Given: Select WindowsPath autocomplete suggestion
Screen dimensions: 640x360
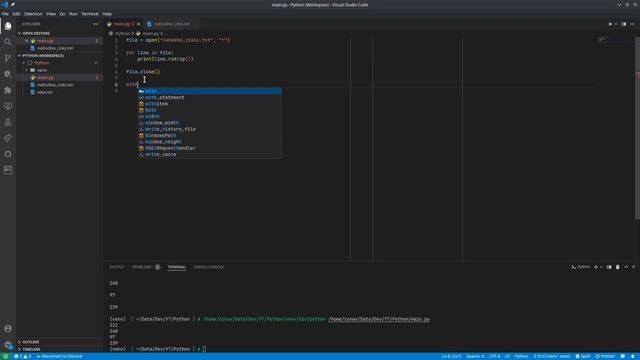Looking at the screenshot, I should click(x=209, y=136).
